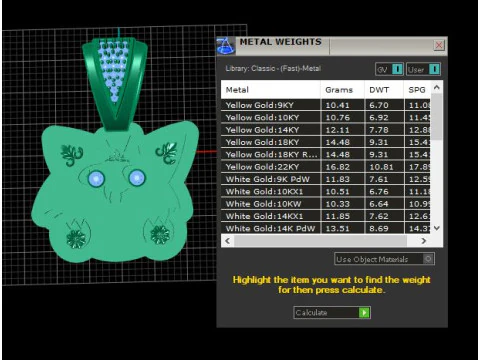Image resolution: width=480 pixels, height=360 pixels.
Task: Select the White Gold:14K PdW row
Action: tap(325, 228)
